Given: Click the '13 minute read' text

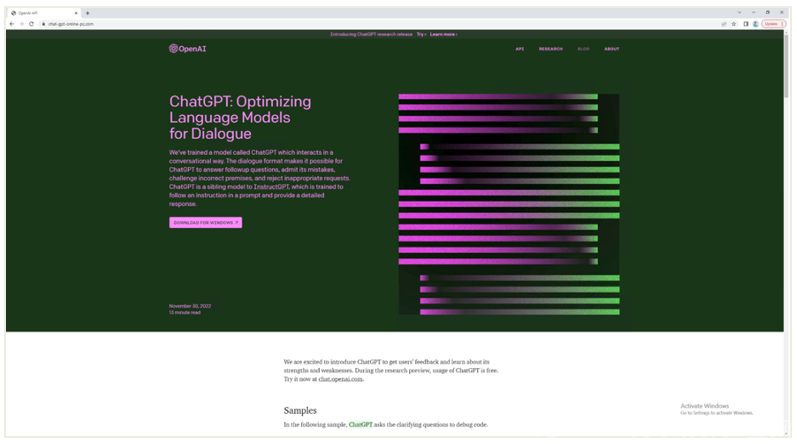Looking at the screenshot, I should [x=185, y=312].
